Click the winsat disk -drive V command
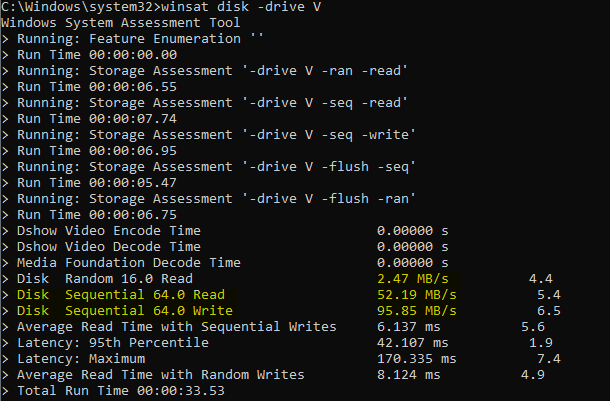Viewport: 610px width, 401px height. pyautogui.click(x=241, y=7)
